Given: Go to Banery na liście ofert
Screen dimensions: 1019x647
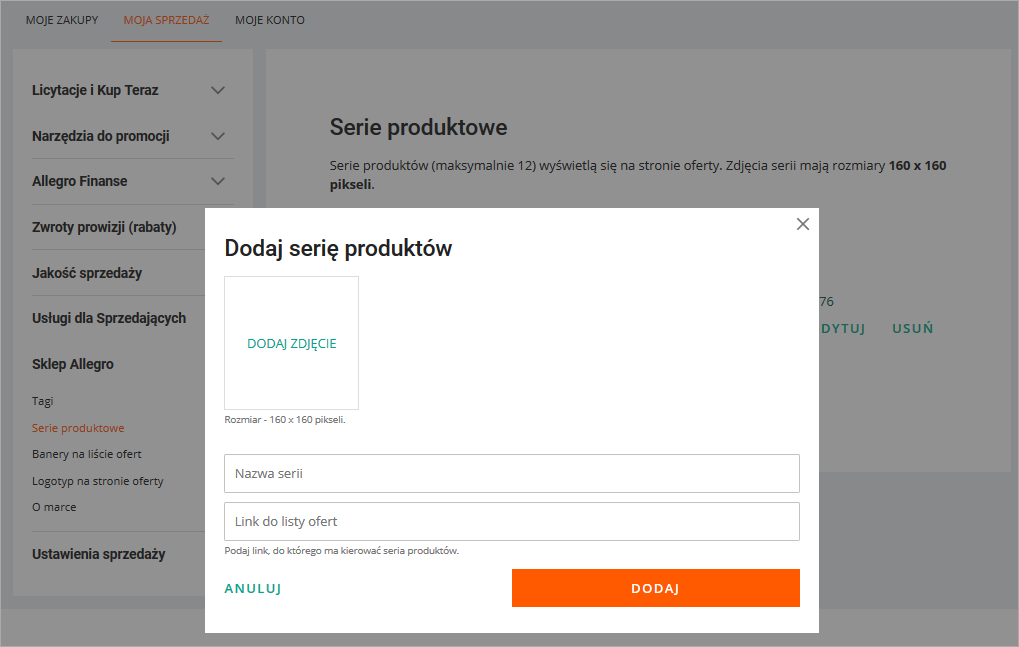Looking at the screenshot, I should click(87, 454).
